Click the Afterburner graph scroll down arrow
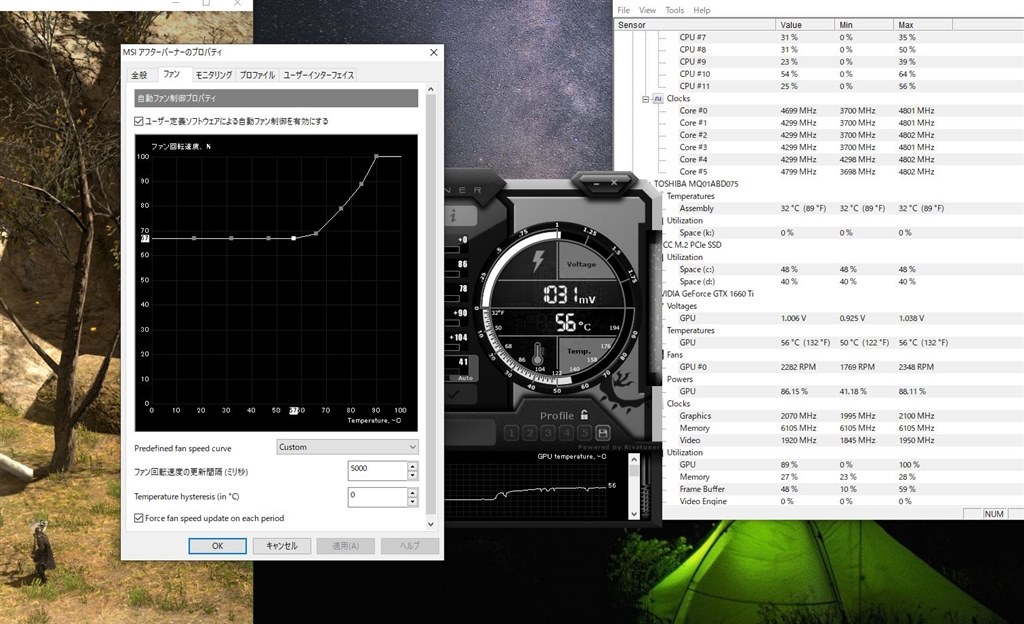Image resolution: width=1024 pixels, height=624 pixels. coord(633,513)
